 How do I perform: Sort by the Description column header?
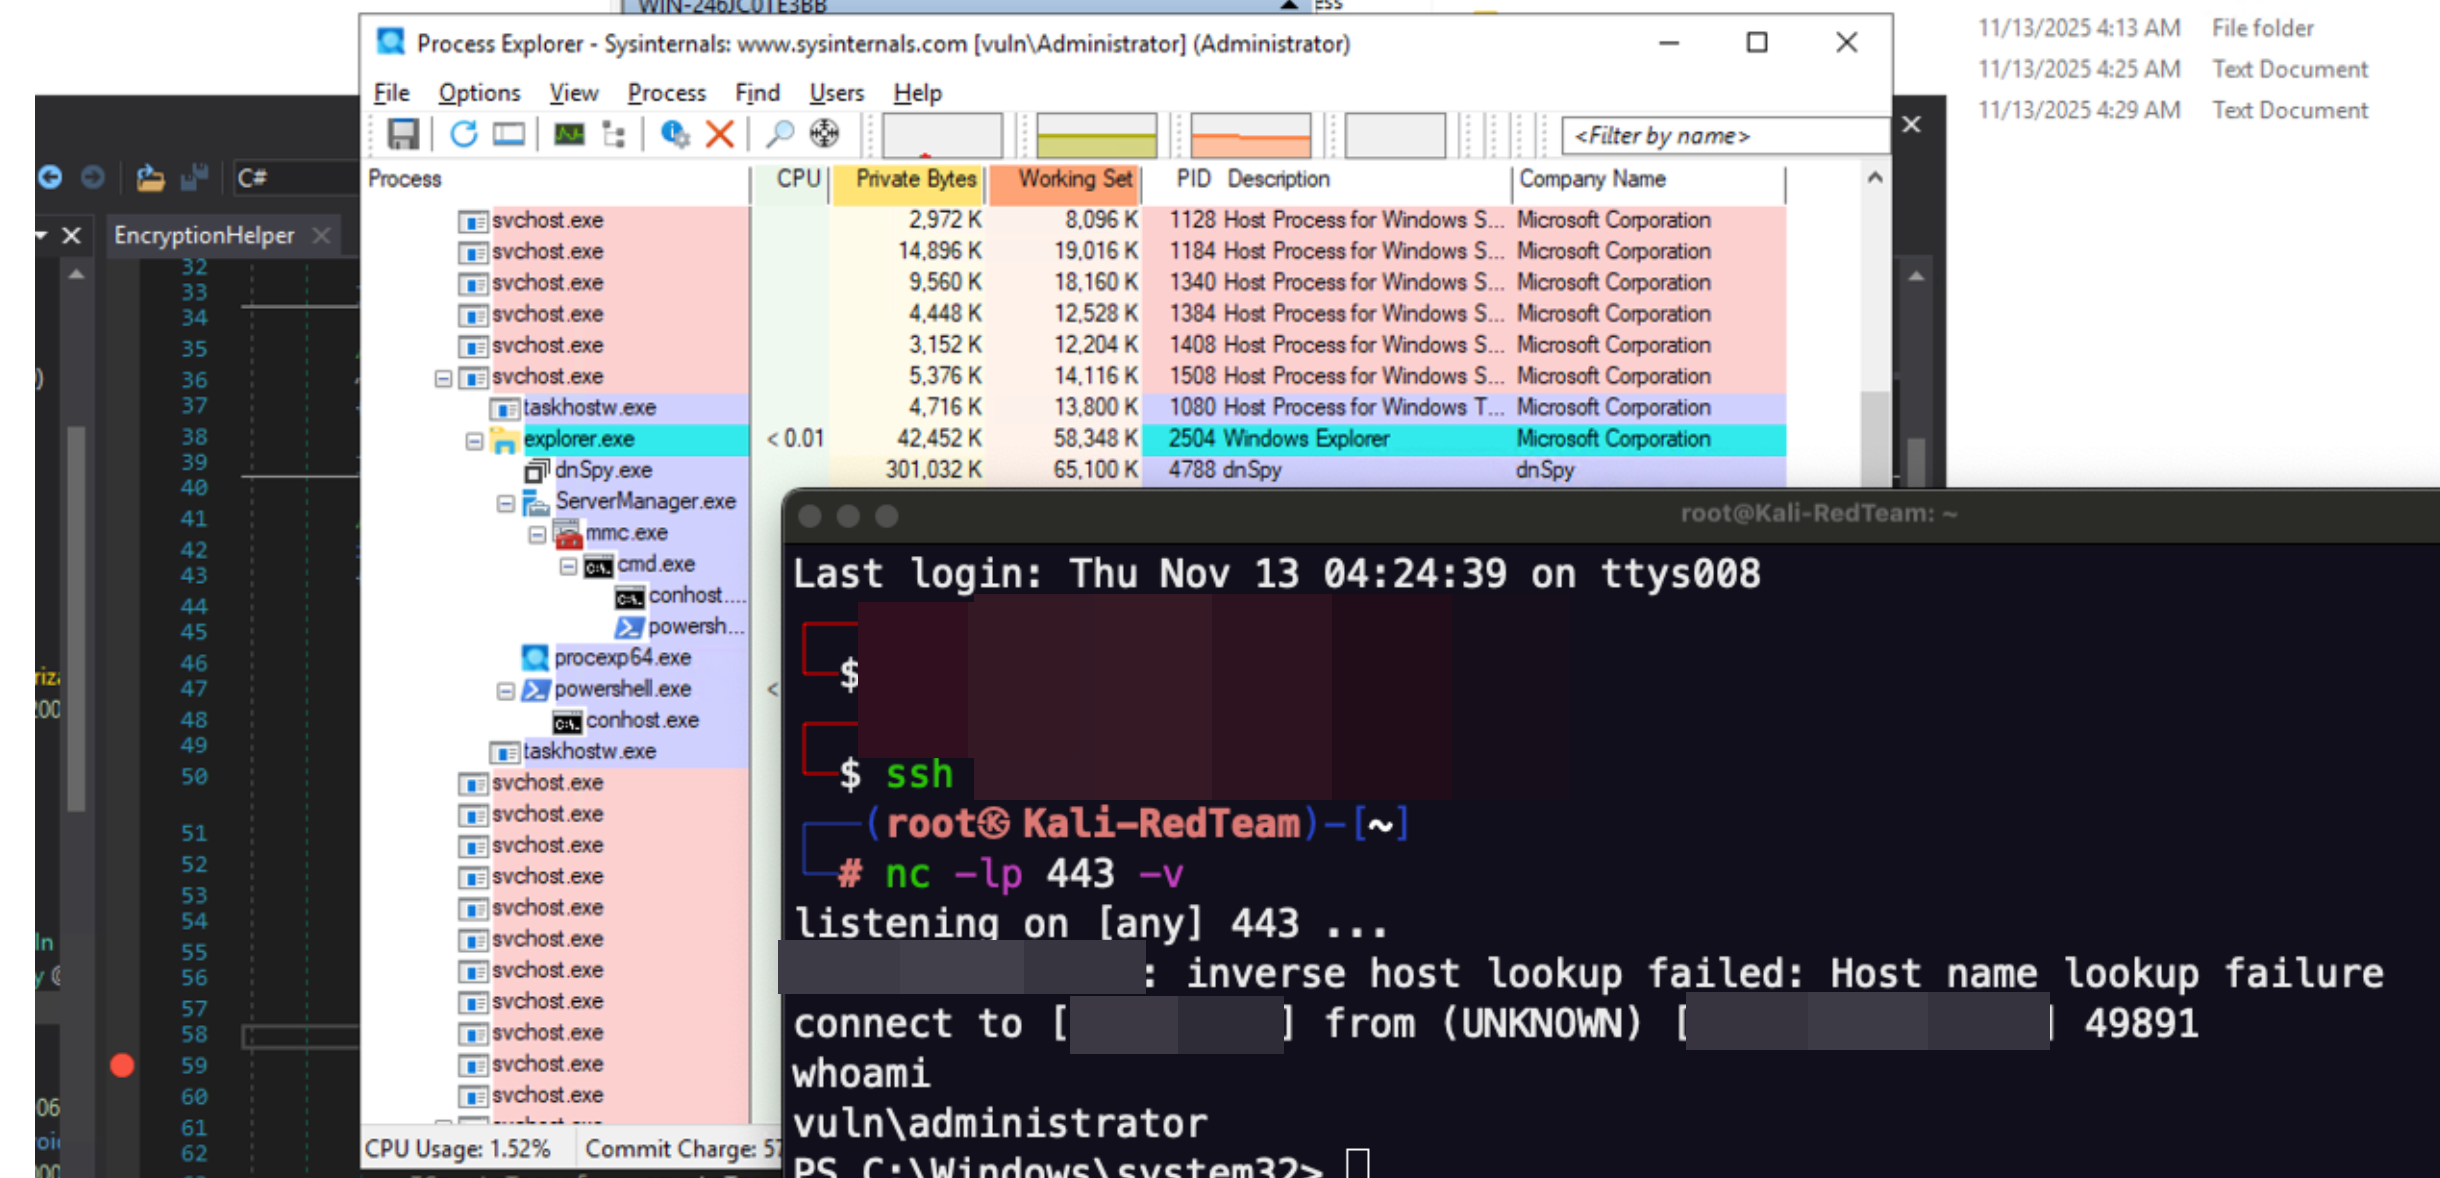[1279, 179]
